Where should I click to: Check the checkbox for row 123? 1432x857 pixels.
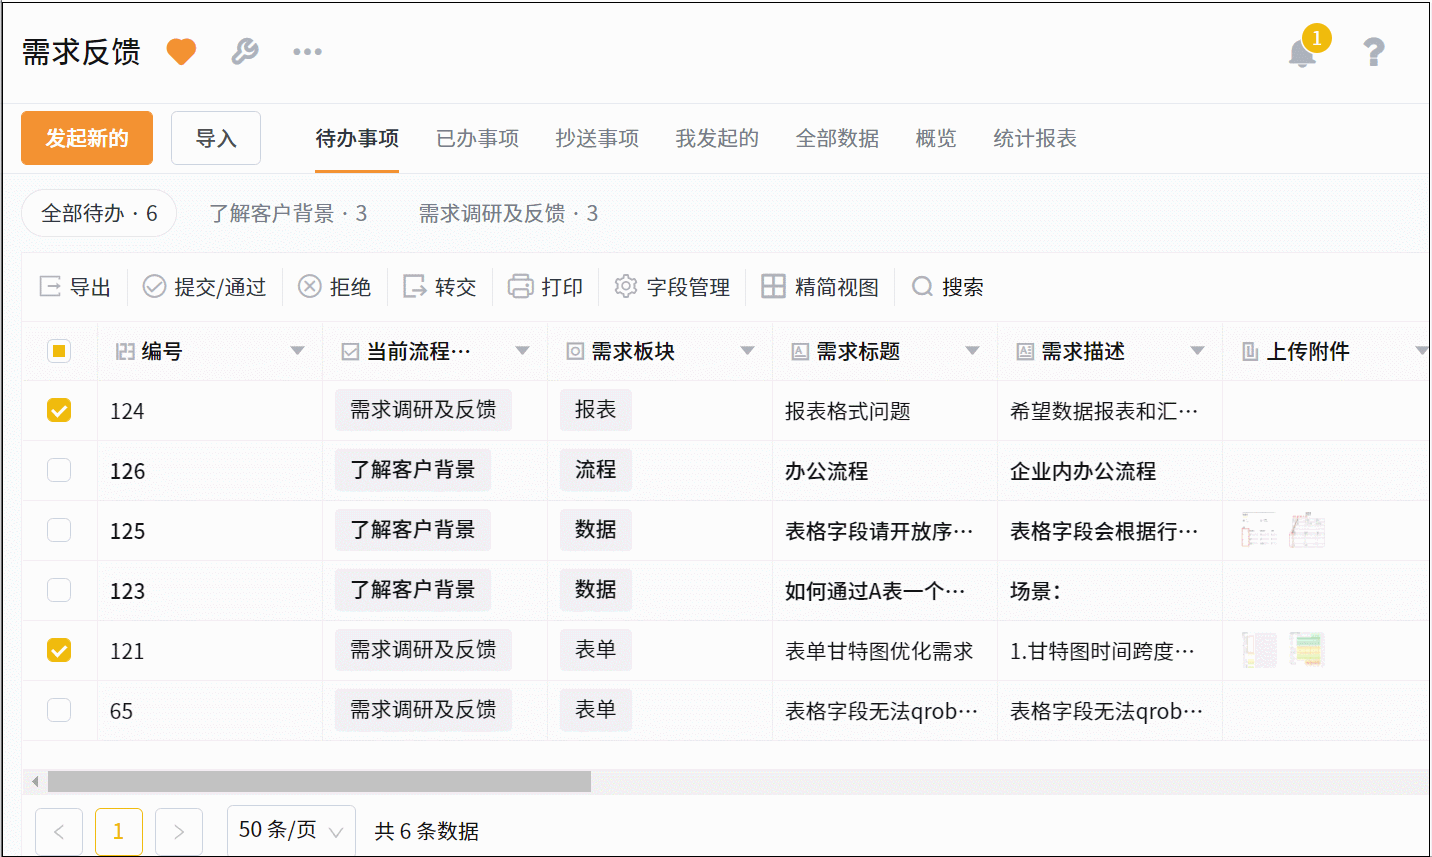59,590
